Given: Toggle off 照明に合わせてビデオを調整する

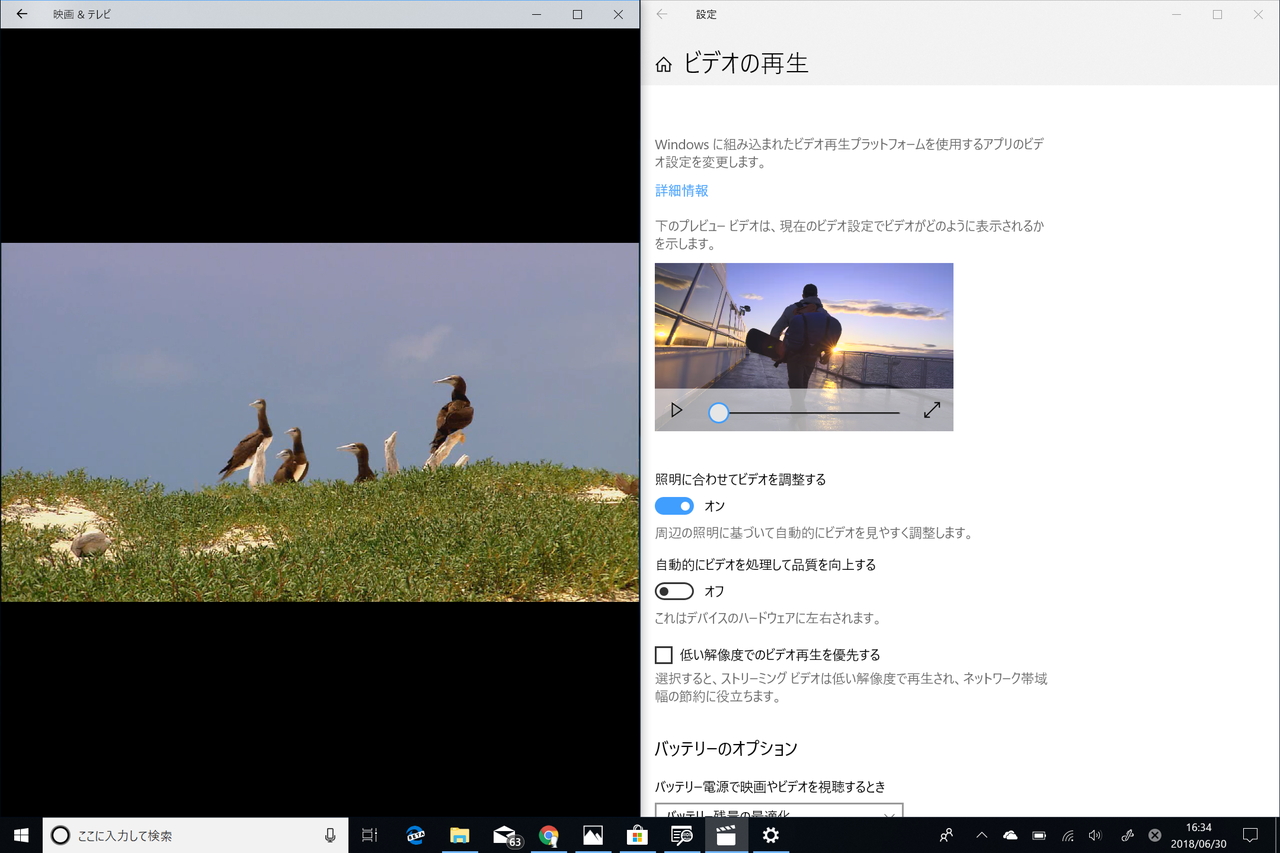Looking at the screenshot, I should 674,506.
